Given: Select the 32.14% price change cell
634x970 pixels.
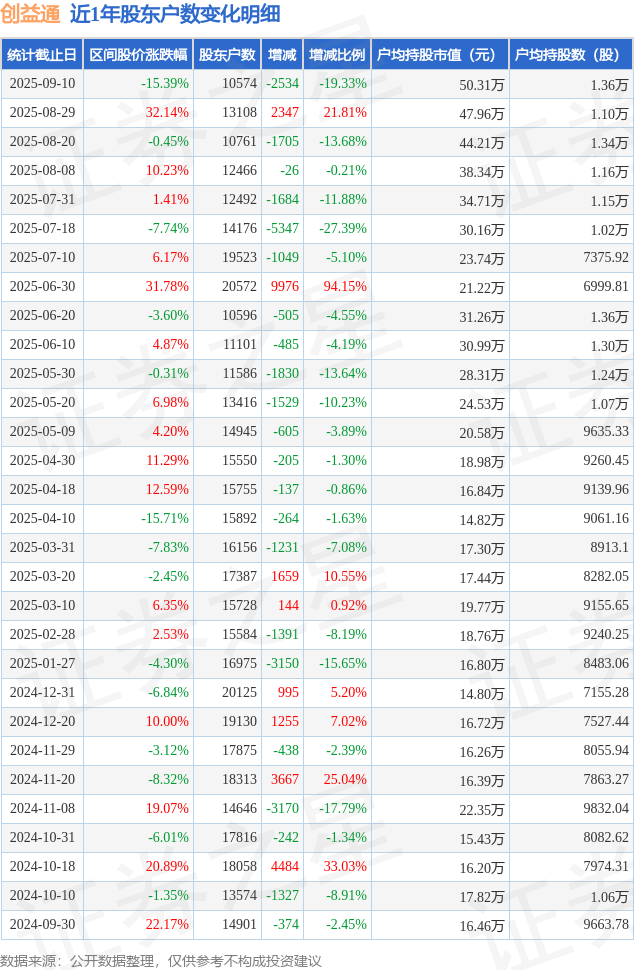Looking at the screenshot, I should pyautogui.click(x=167, y=113).
